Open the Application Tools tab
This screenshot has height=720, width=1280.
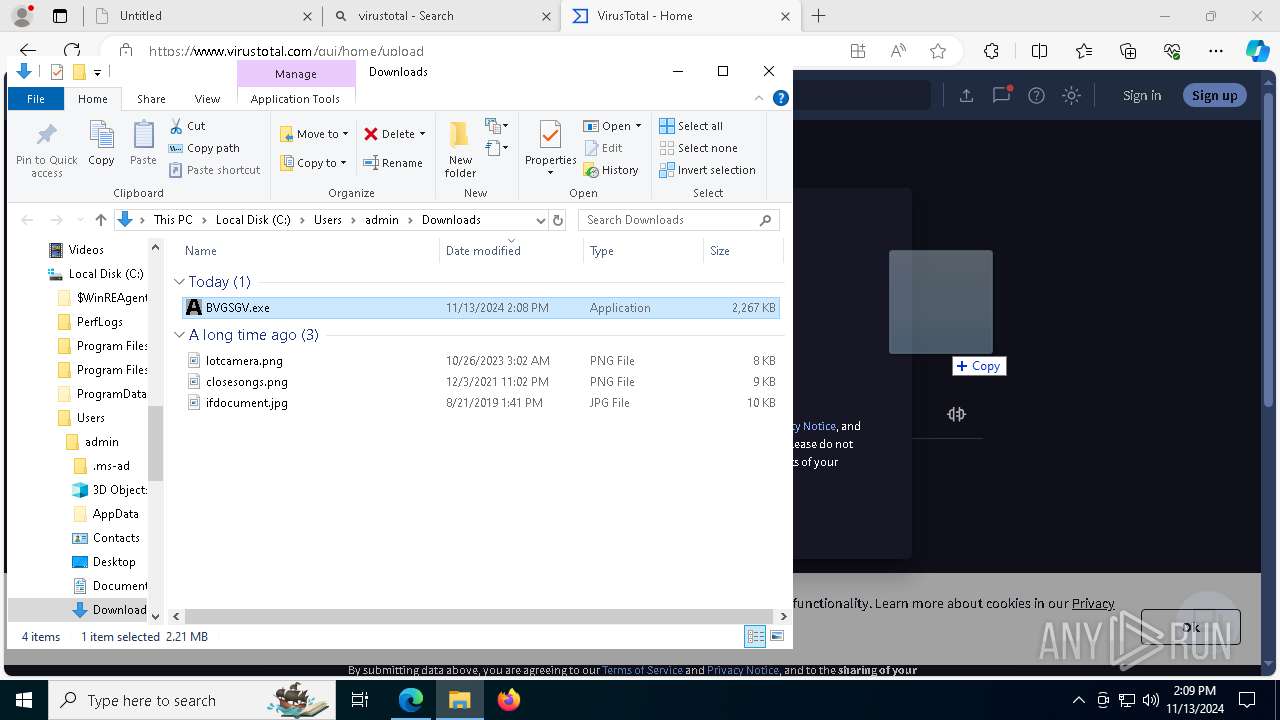point(295,99)
